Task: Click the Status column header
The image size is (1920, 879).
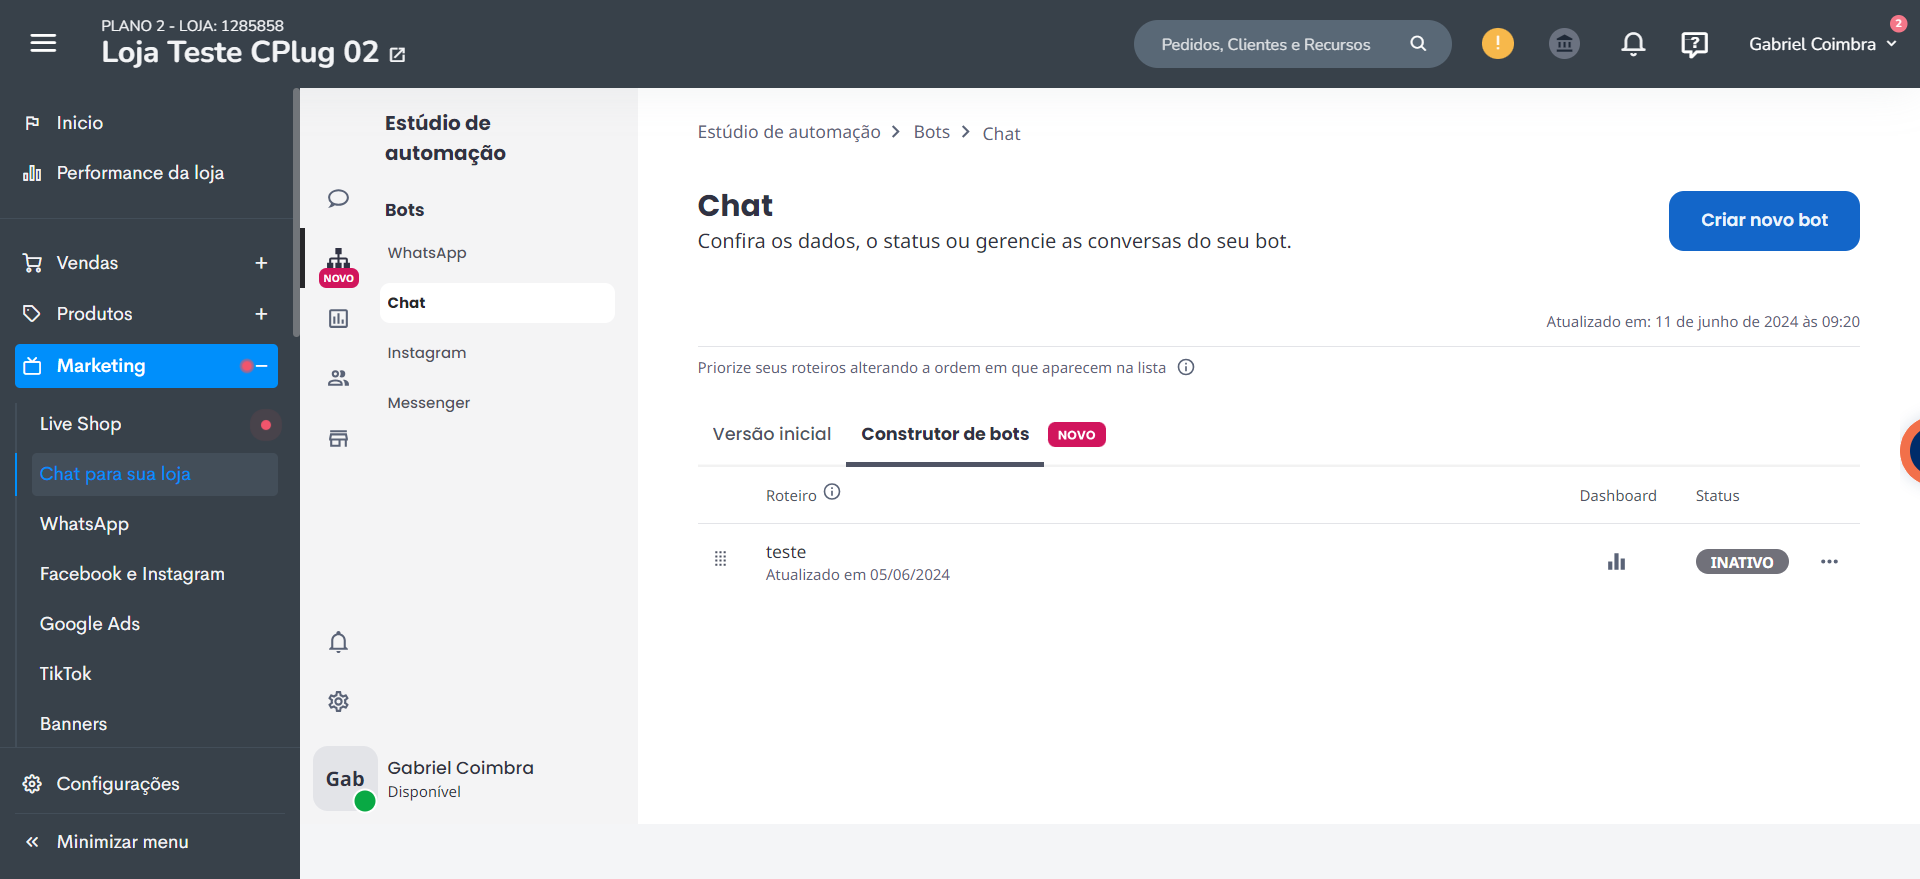Action: [x=1717, y=496]
